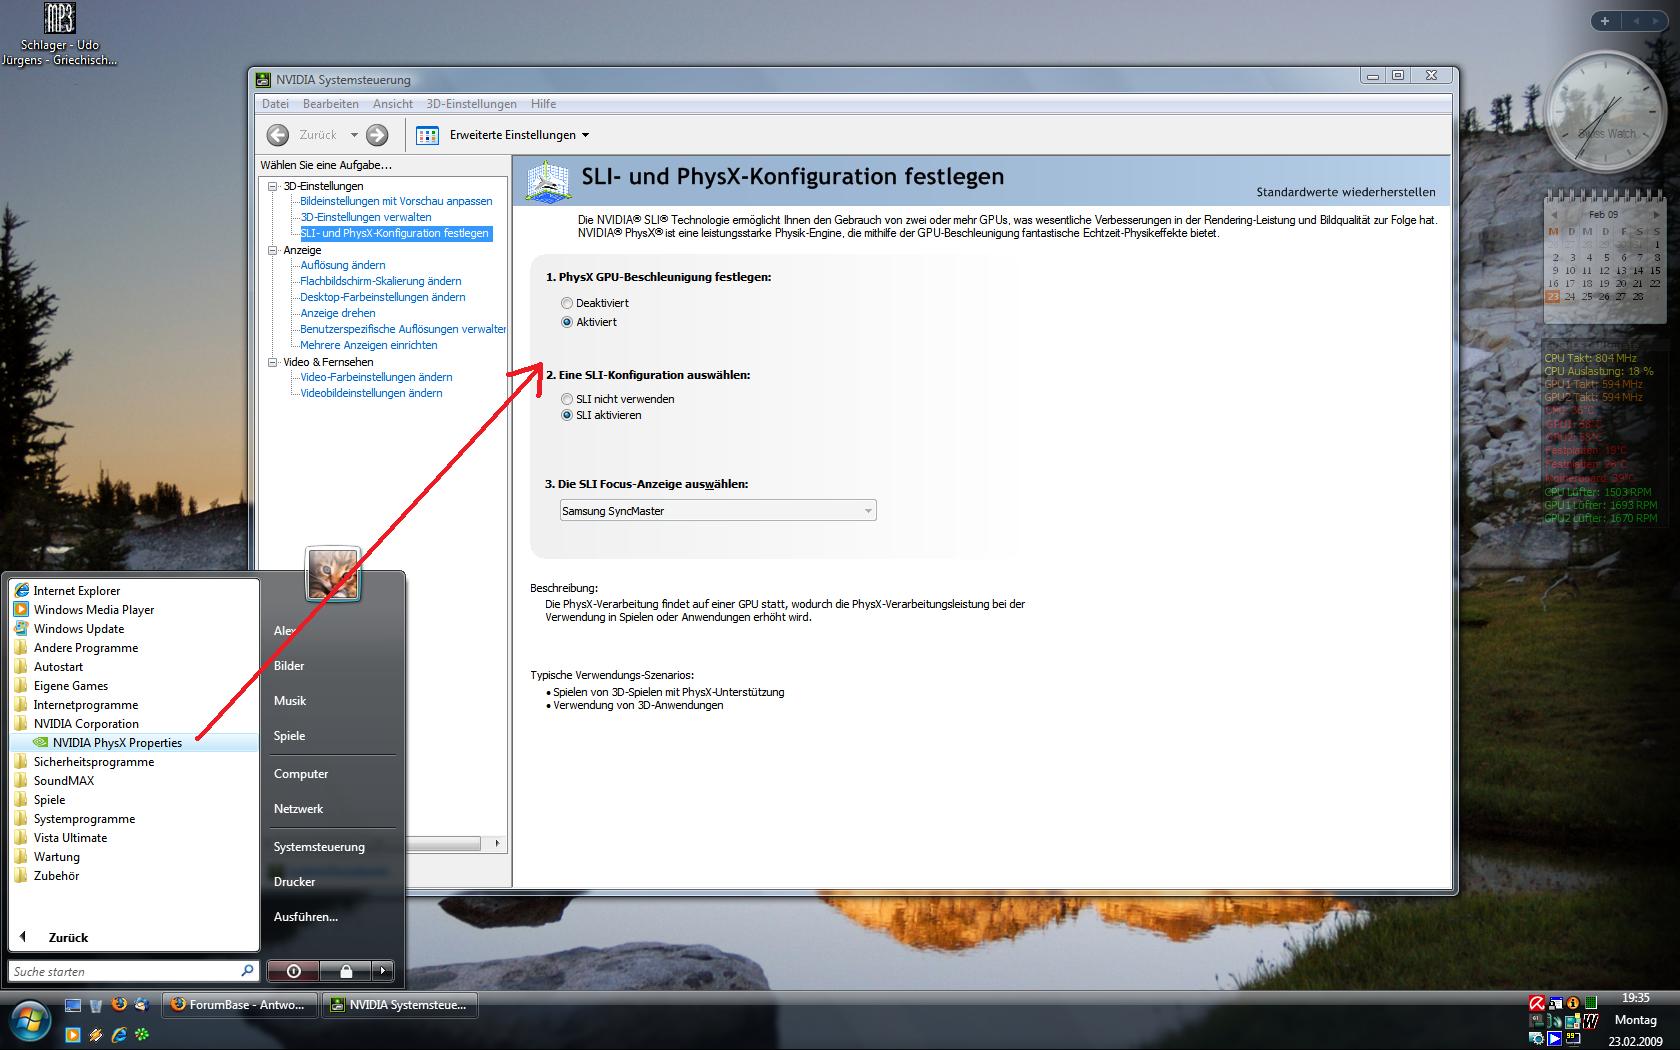Open Flachbildschirm-Skalierung ändern link

tap(381, 281)
